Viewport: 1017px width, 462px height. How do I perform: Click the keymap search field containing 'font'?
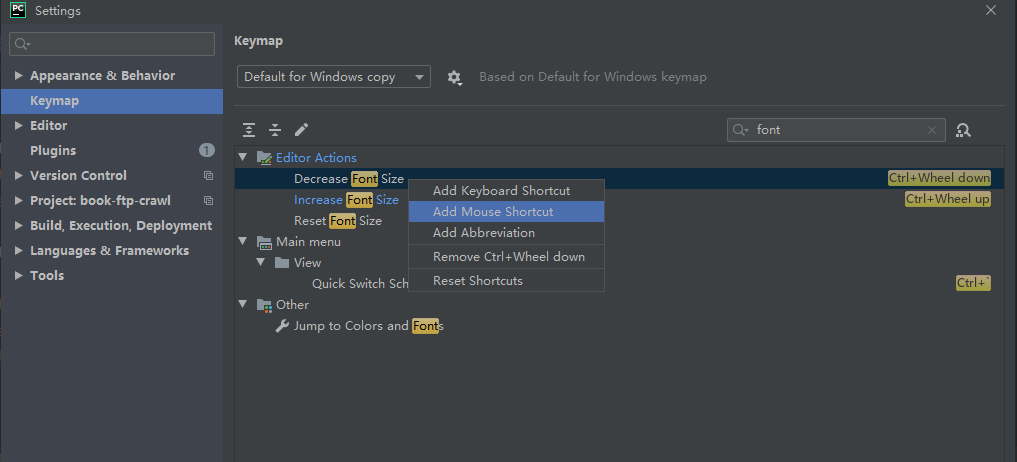836,130
